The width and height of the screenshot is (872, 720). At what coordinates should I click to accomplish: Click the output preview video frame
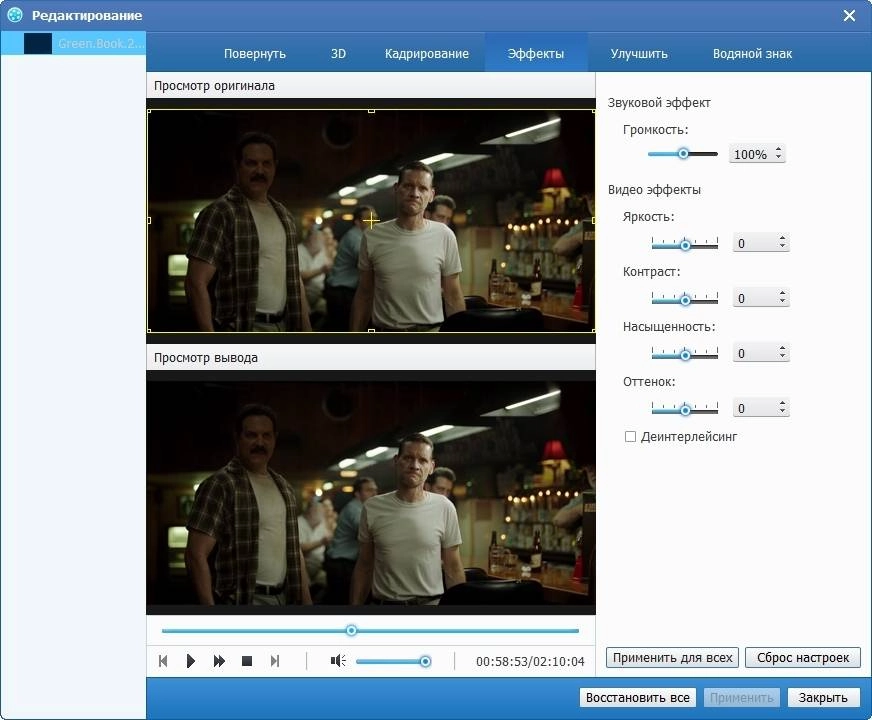point(371,493)
